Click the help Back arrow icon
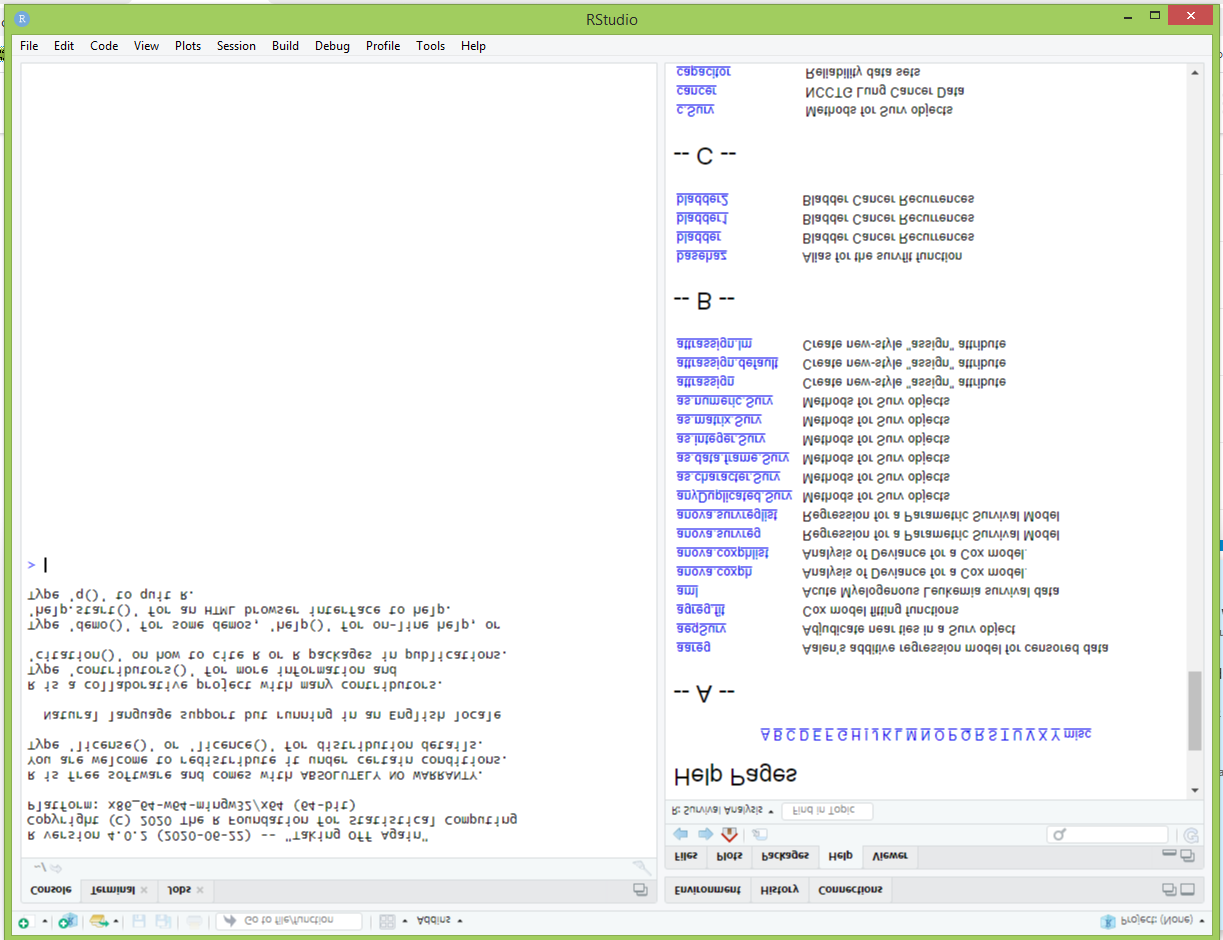 (x=681, y=834)
